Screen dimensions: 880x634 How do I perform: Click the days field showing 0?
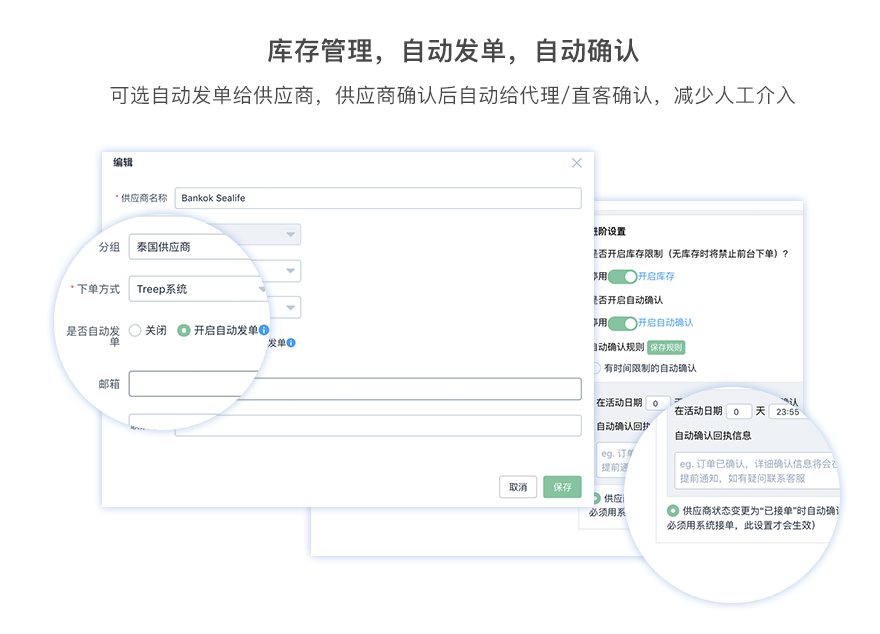738,411
